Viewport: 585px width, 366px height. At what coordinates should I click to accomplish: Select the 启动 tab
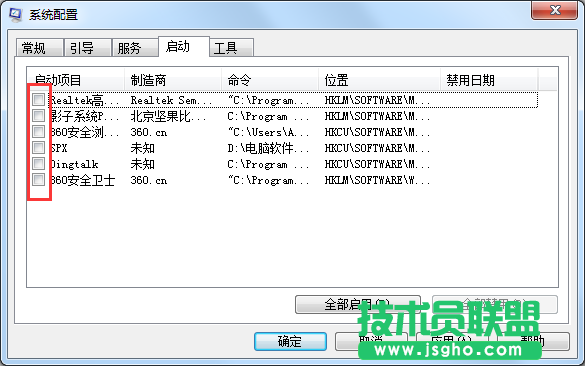point(184,47)
